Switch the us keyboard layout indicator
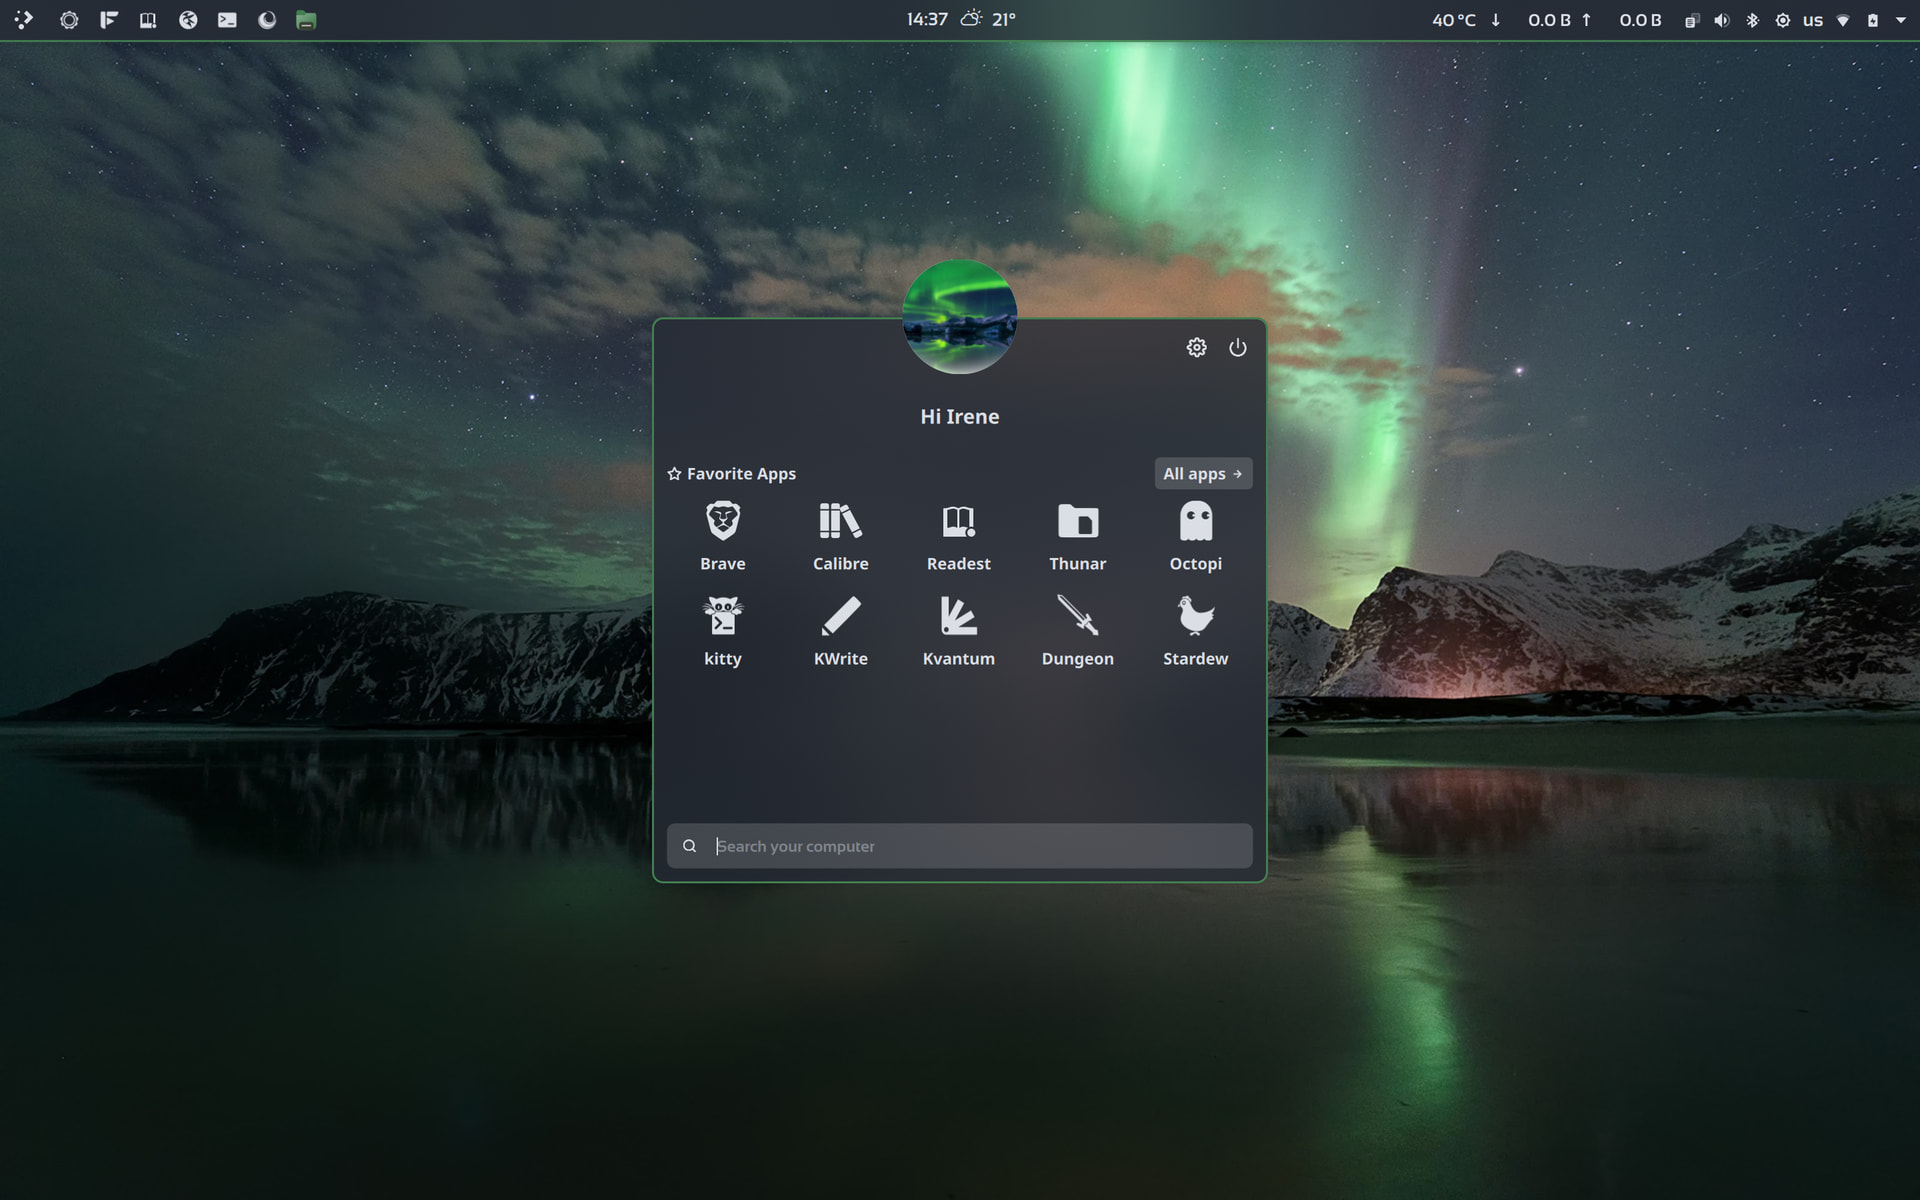 point(1812,20)
